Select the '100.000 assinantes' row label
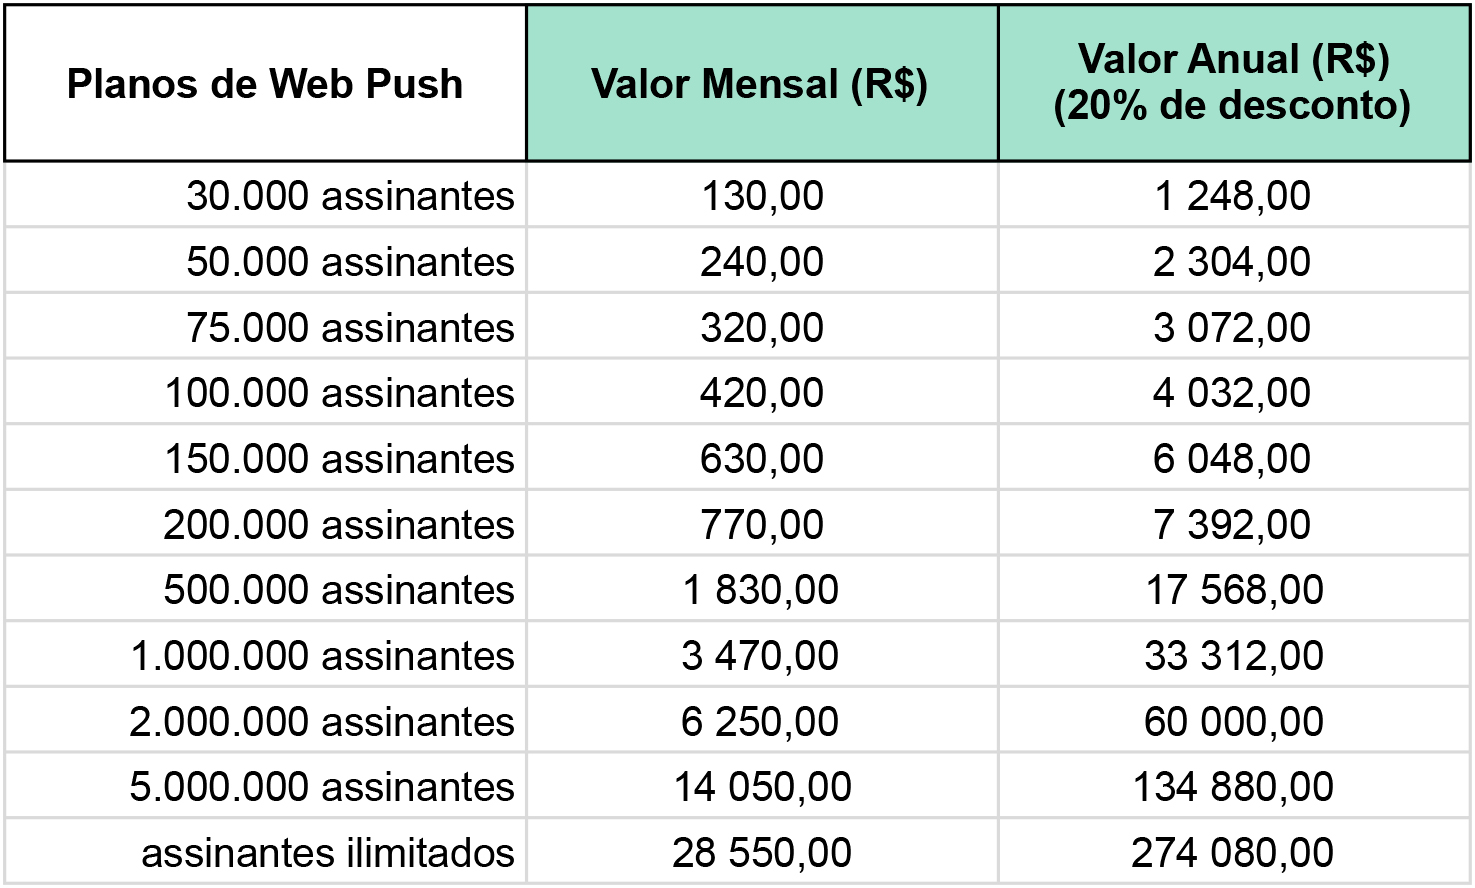1475x888 pixels. coord(265,392)
